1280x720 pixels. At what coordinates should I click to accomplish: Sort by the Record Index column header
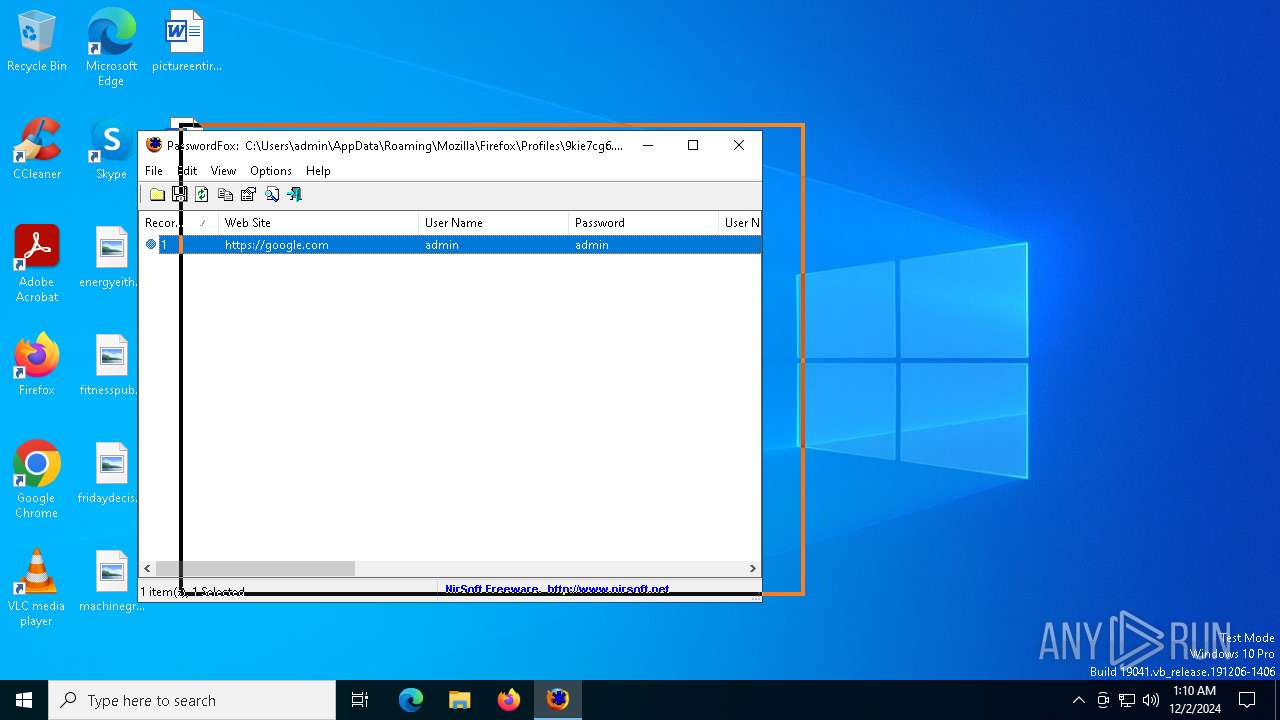(x=178, y=223)
